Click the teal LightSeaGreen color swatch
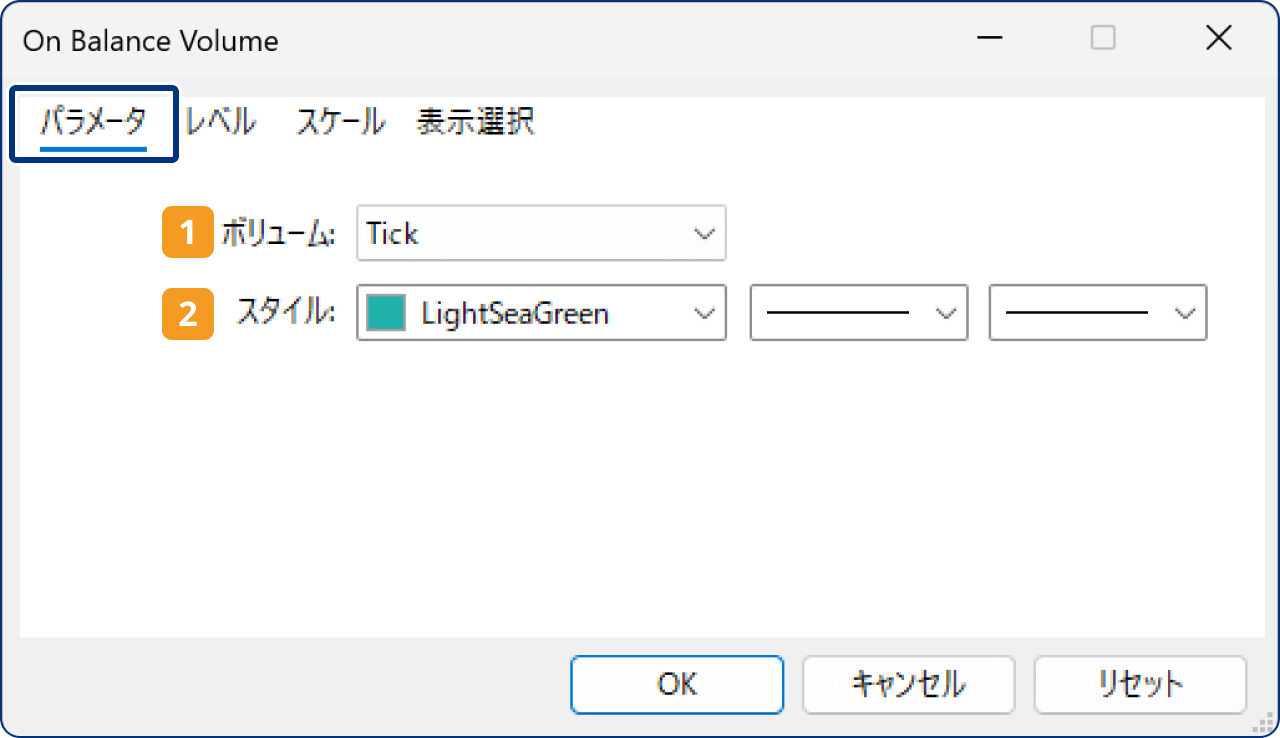Viewport: 1280px width, 738px height. click(x=393, y=313)
